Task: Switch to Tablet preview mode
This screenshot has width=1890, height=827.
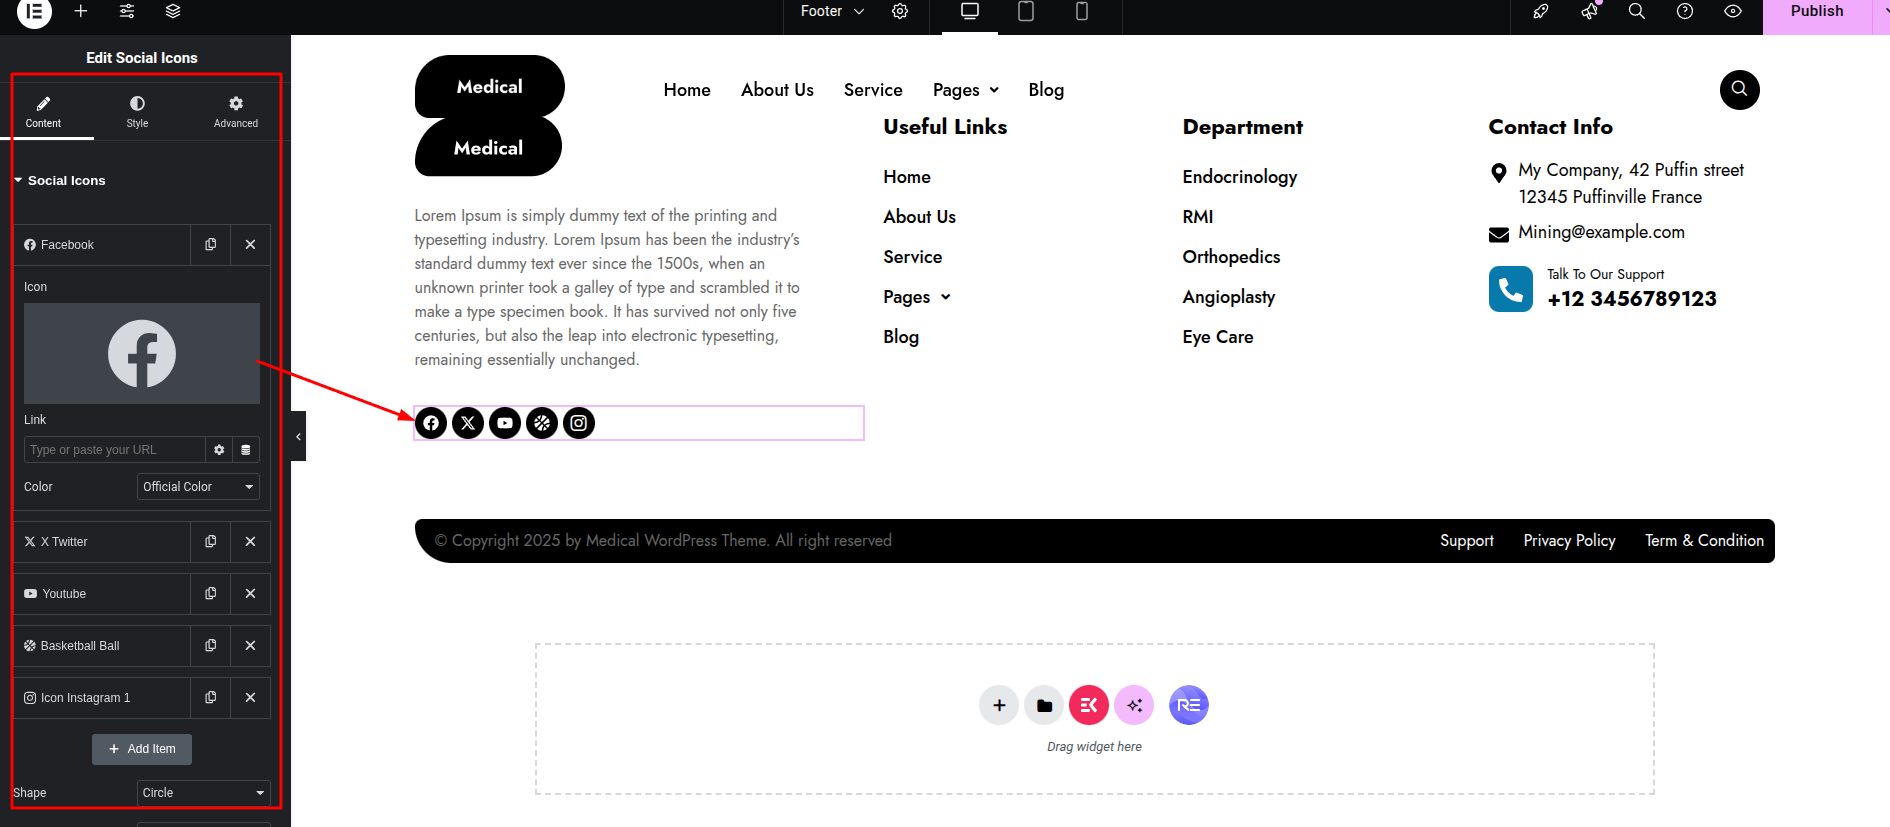Action: [x=1025, y=11]
